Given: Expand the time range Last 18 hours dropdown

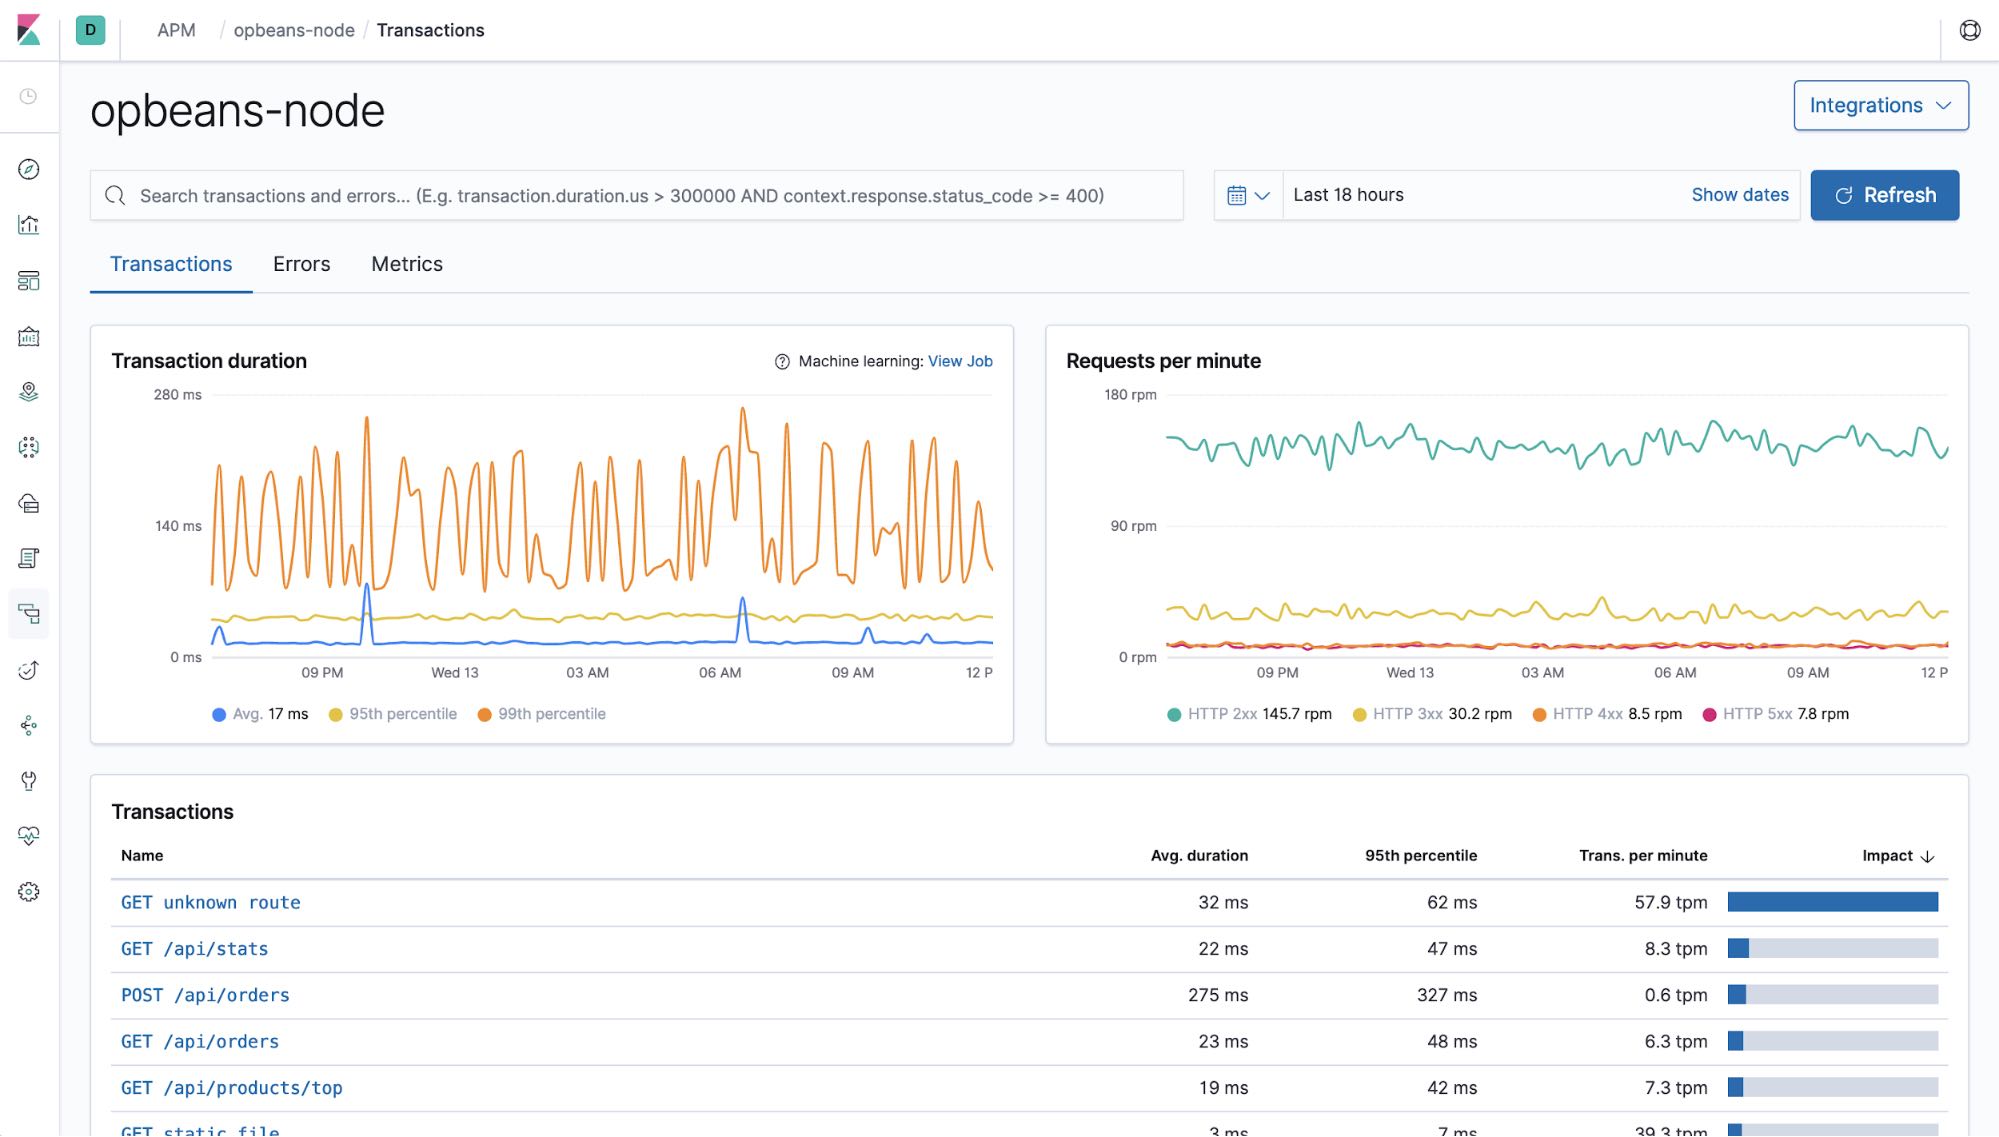Looking at the screenshot, I should pos(1245,195).
